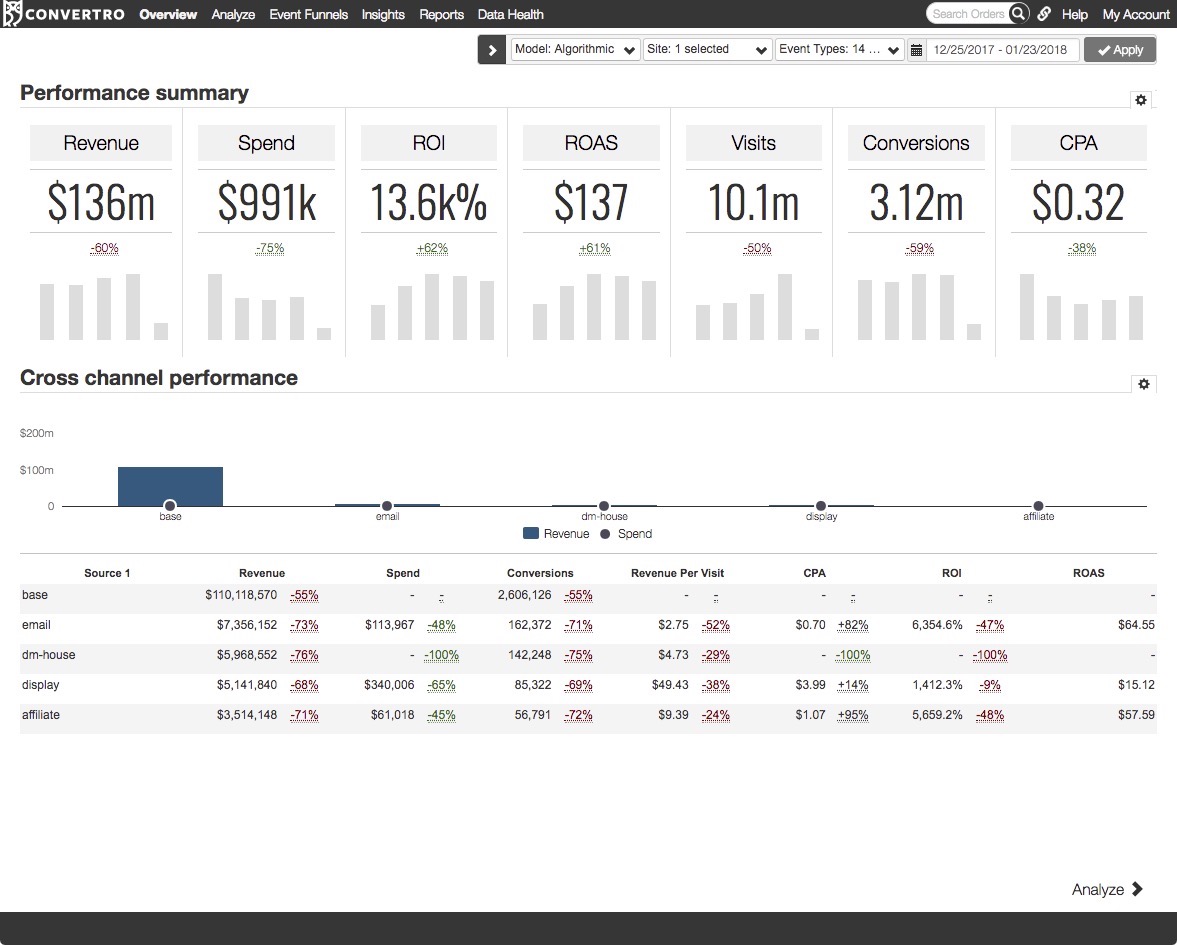Open Performance summary settings gear
Image resolution: width=1177 pixels, height=945 pixels.
coord(1141,100)
